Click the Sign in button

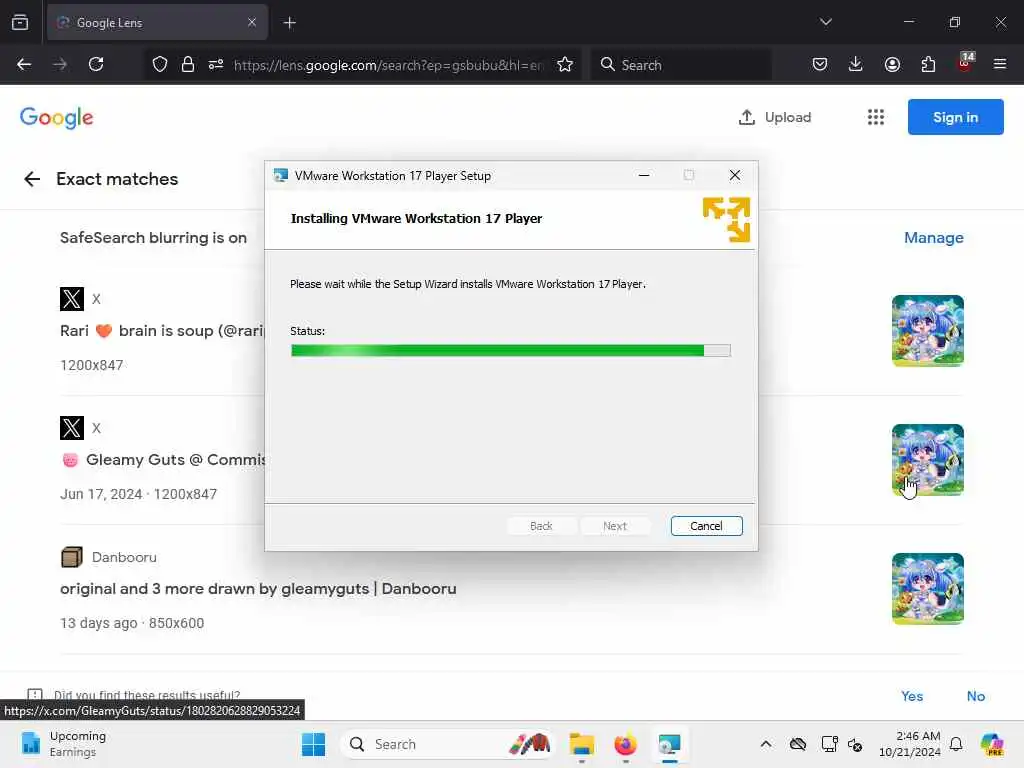955,117
